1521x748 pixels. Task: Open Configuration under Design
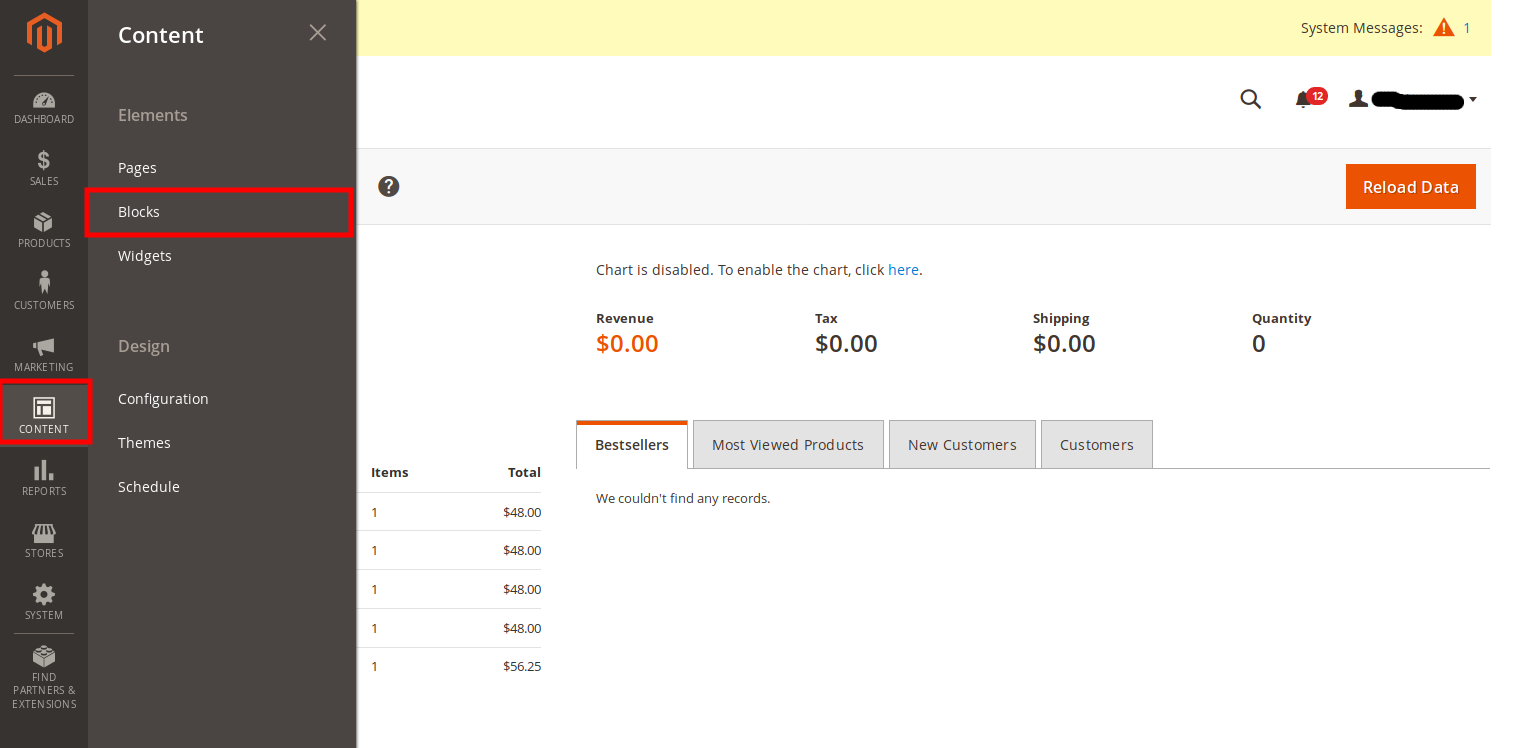coord(163,399)
